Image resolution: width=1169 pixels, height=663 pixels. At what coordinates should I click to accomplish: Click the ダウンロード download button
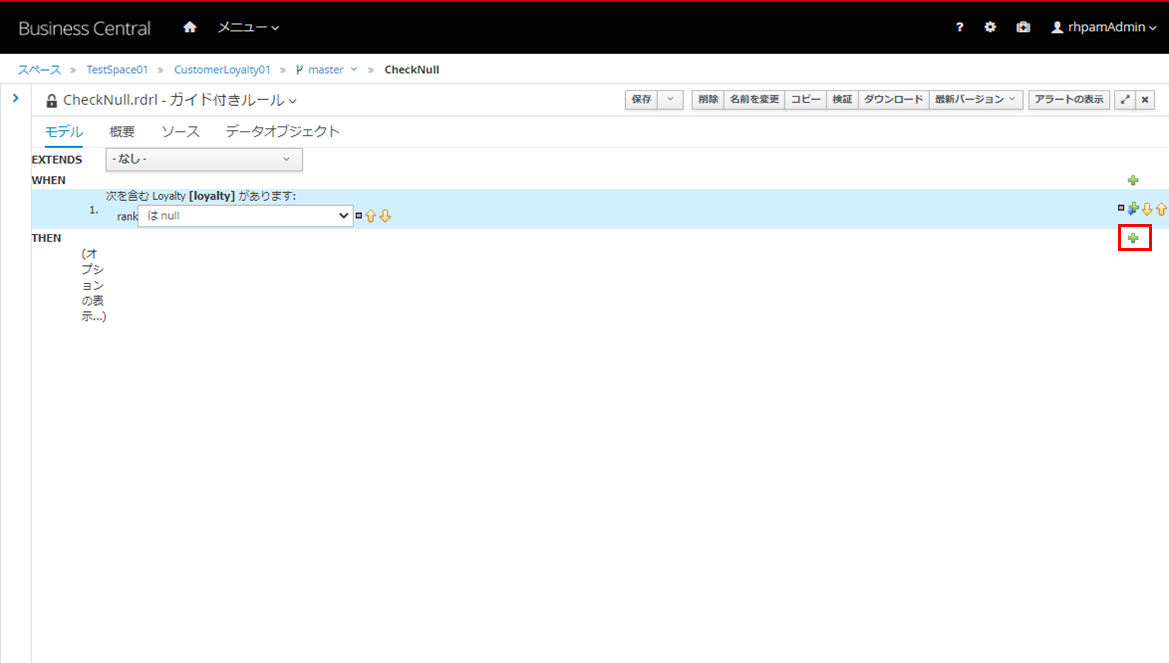(893, 99)
